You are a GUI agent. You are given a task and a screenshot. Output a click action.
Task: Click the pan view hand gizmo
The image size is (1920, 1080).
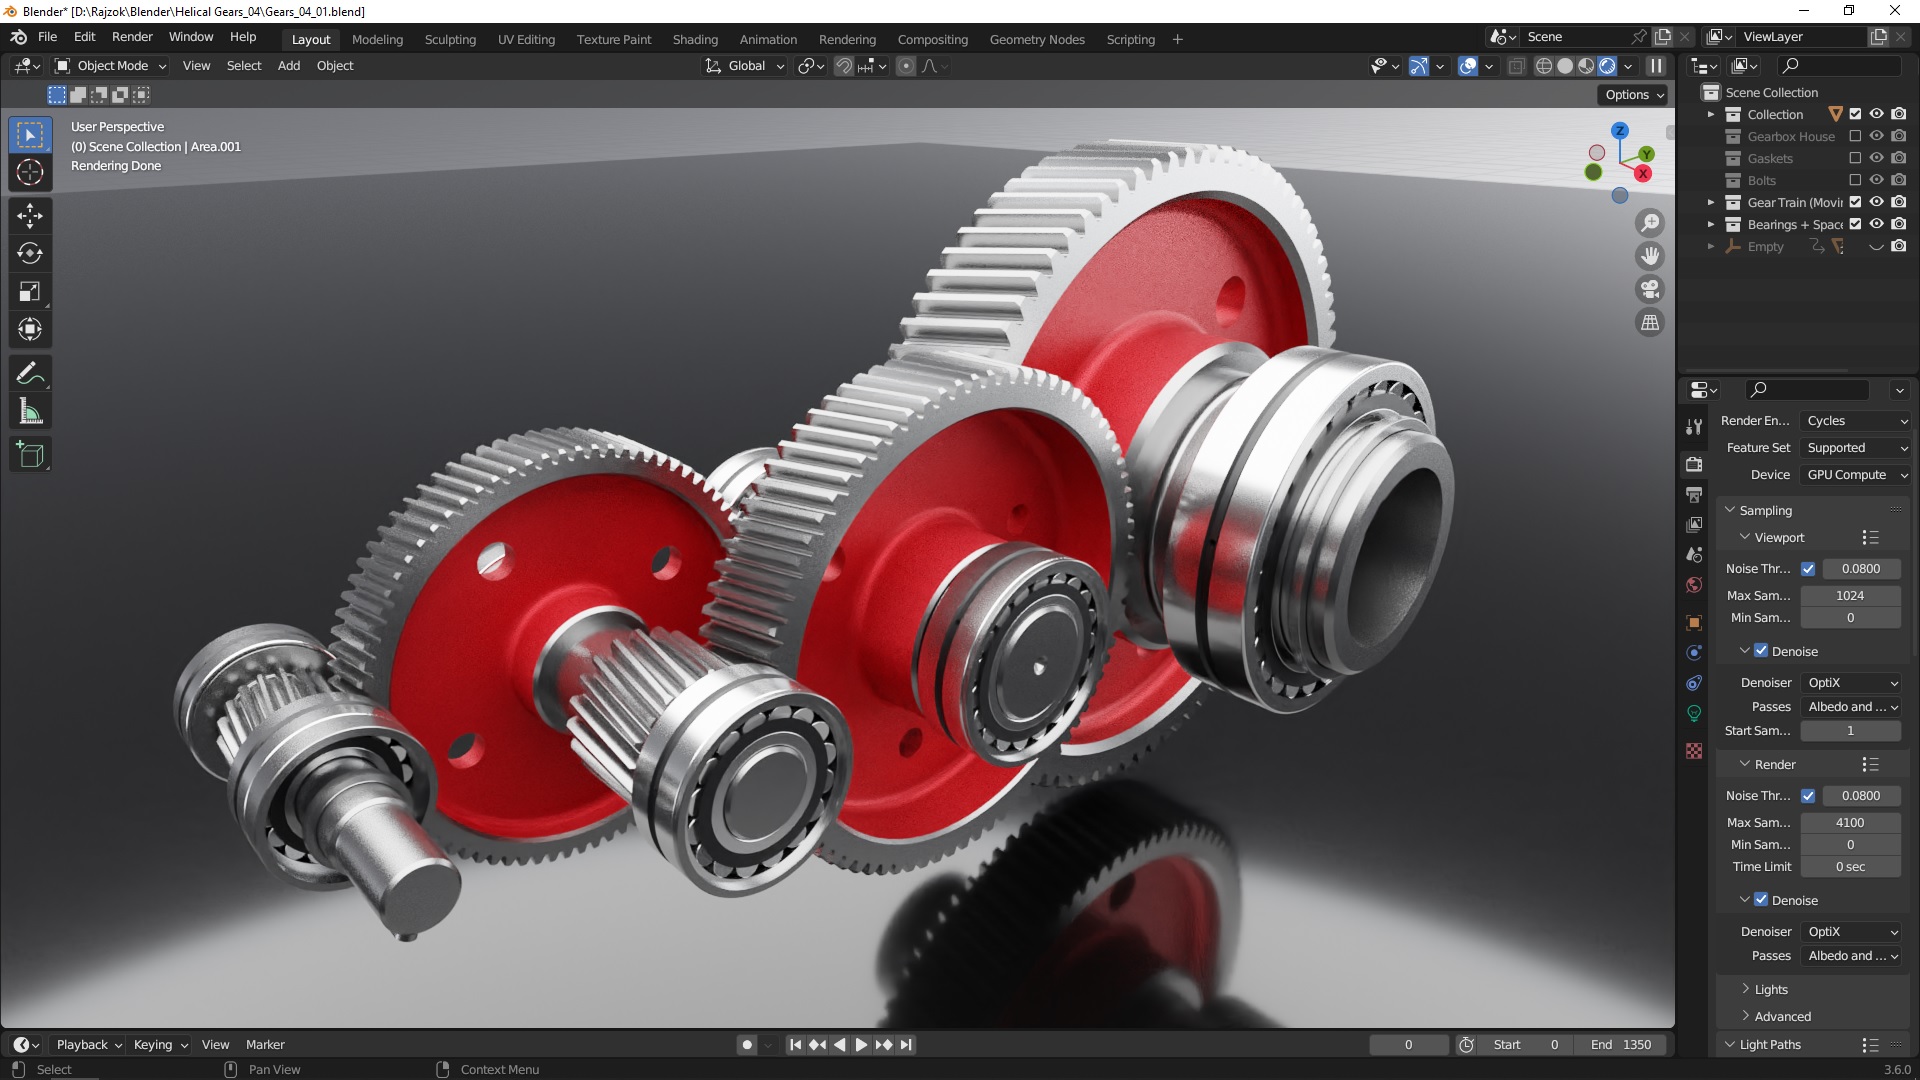click(1650, 256)
